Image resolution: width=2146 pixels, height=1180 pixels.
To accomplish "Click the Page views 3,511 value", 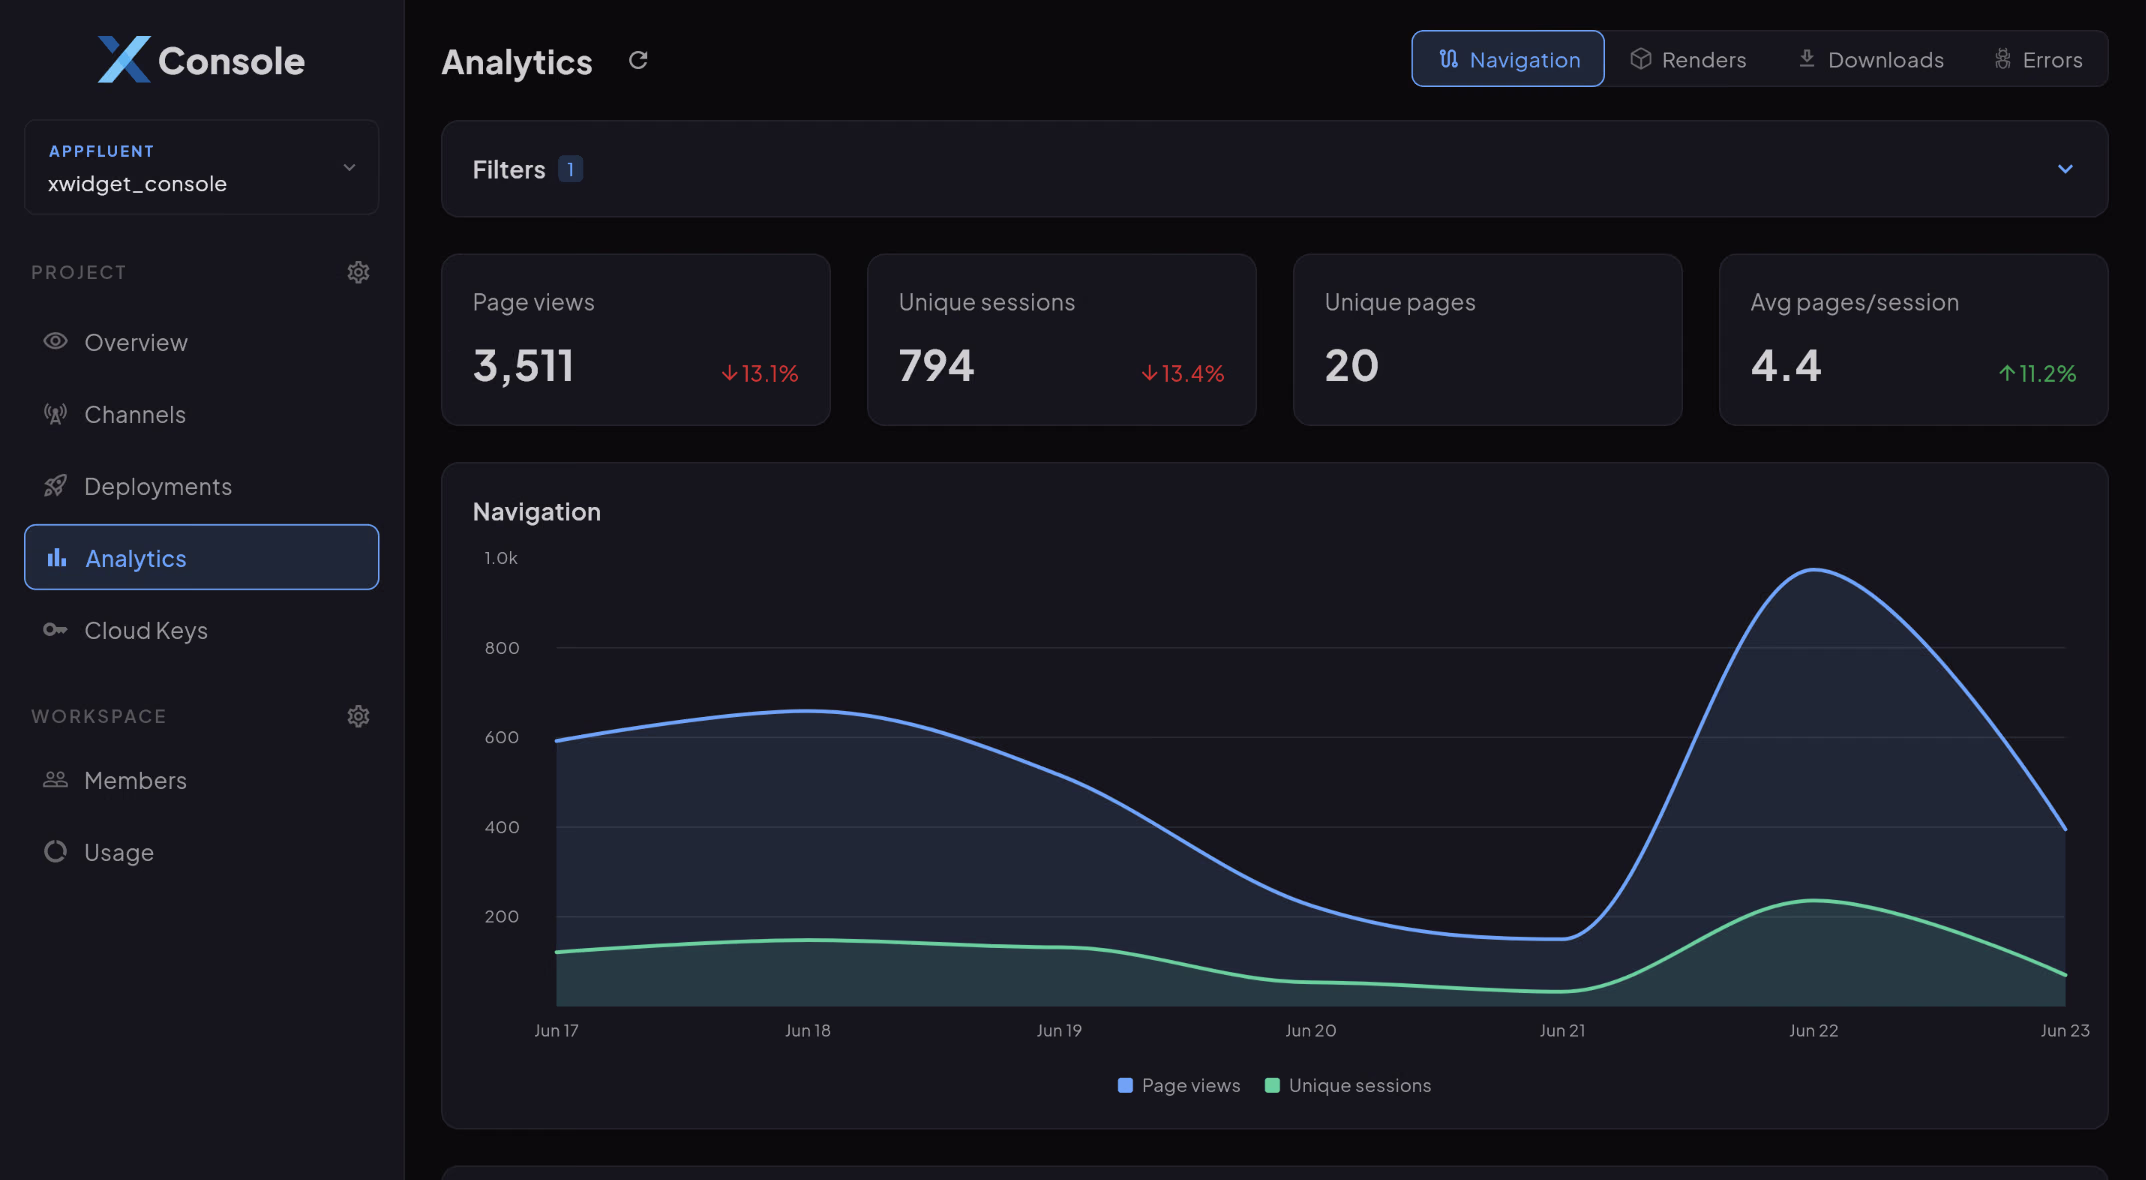I will [x=524, y=366].
